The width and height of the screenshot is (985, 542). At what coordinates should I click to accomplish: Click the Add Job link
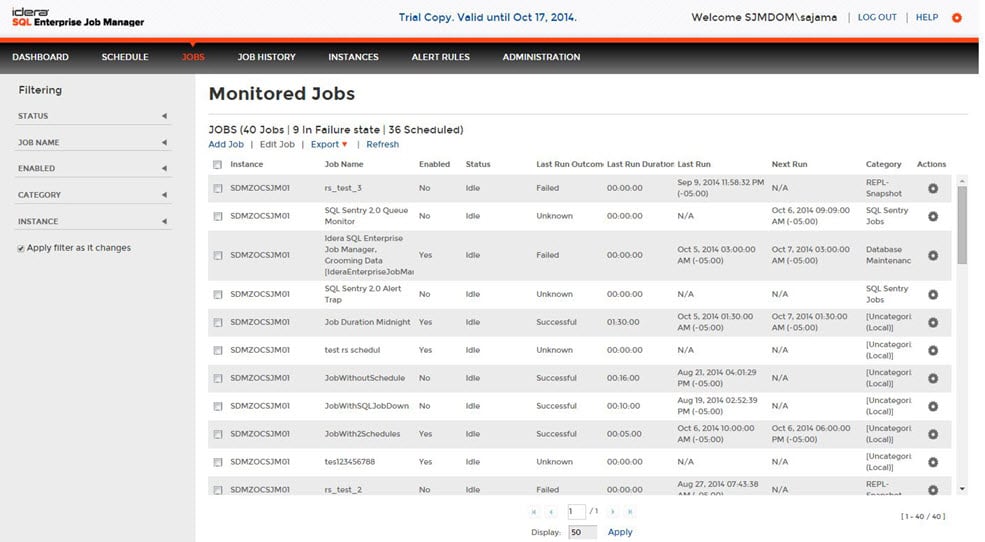coord(226,144)
